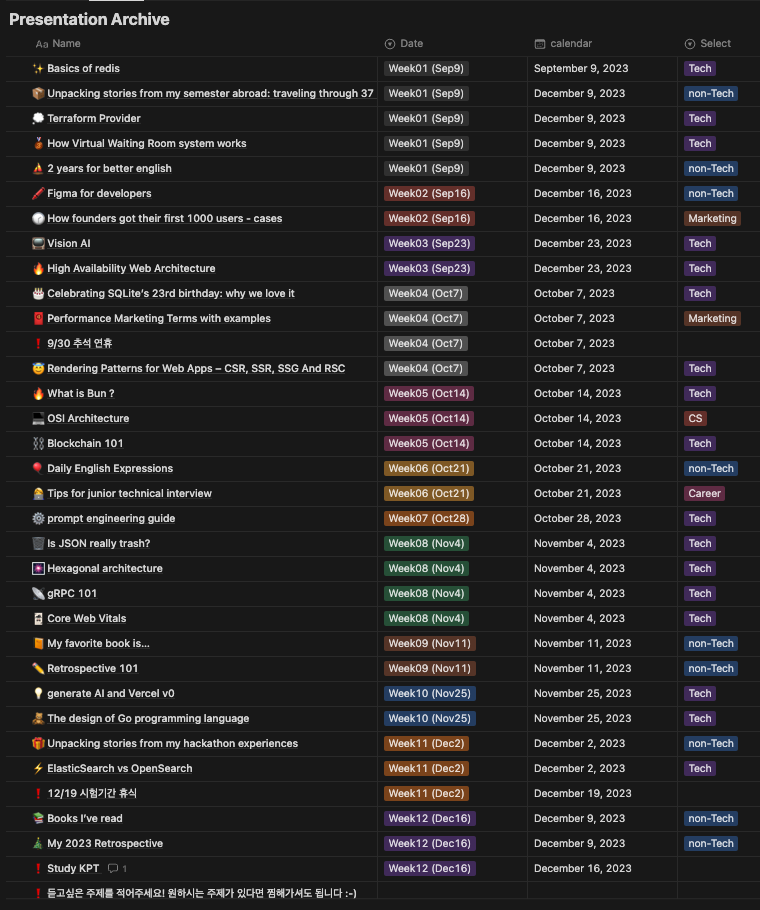Click the thought bubble icon of Terraform Provider
Viewport: 760px width, 910px height.
tap(38, 118)
